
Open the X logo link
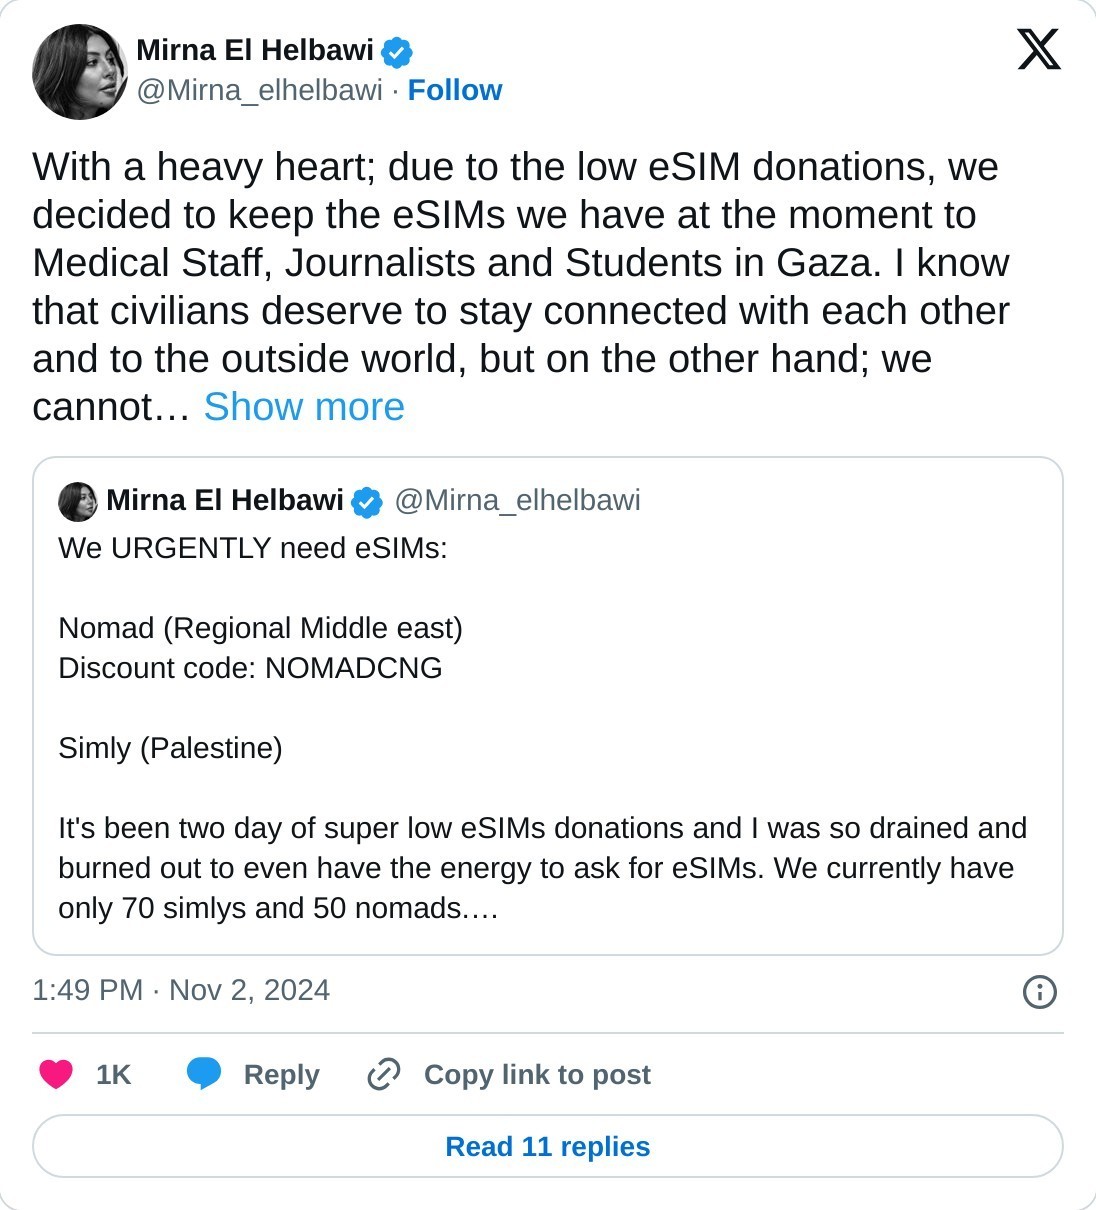click(x=1039, y=49)
